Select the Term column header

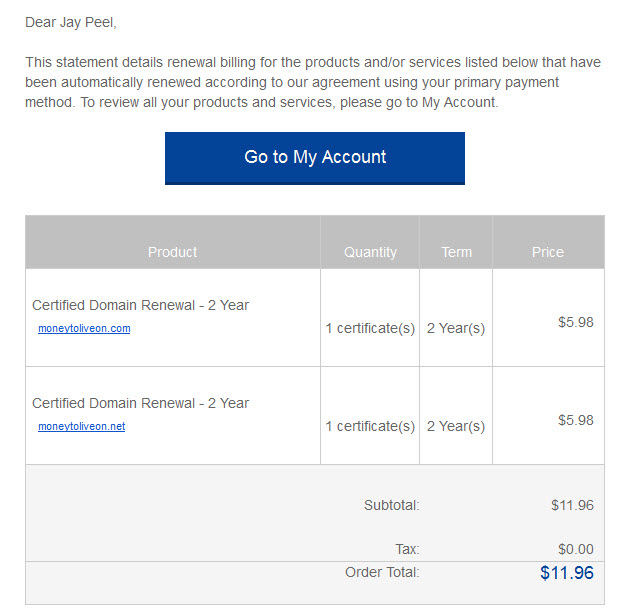coord(456,252)
